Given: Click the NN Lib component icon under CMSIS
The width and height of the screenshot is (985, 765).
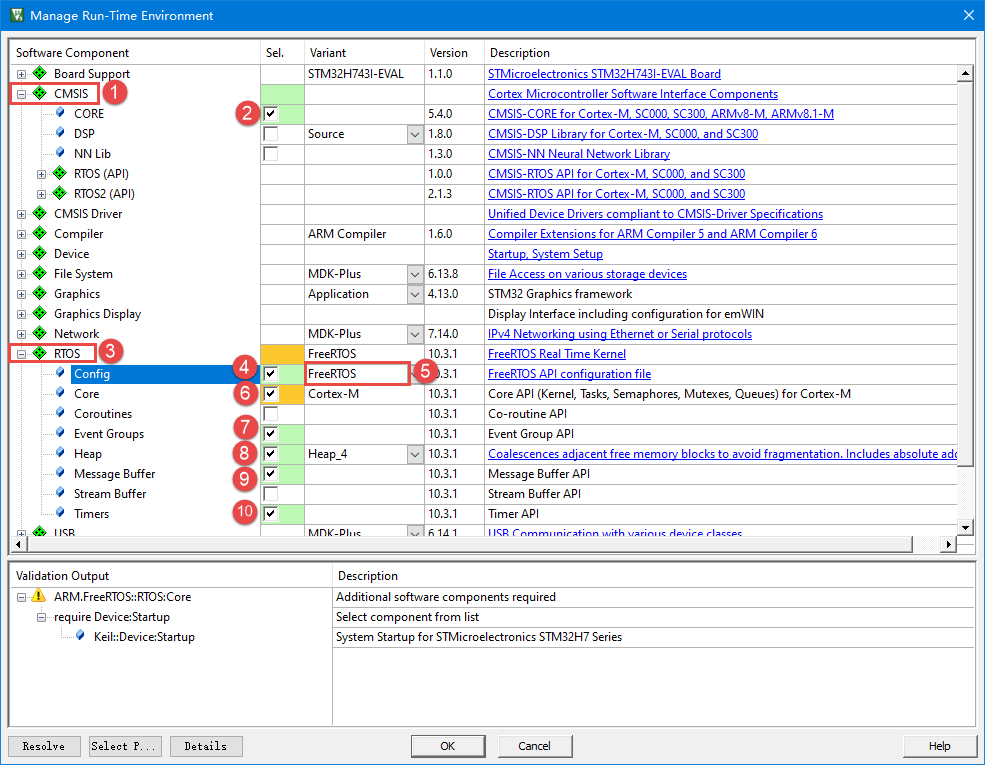Looking at the screenshot, I should (62, 153).
